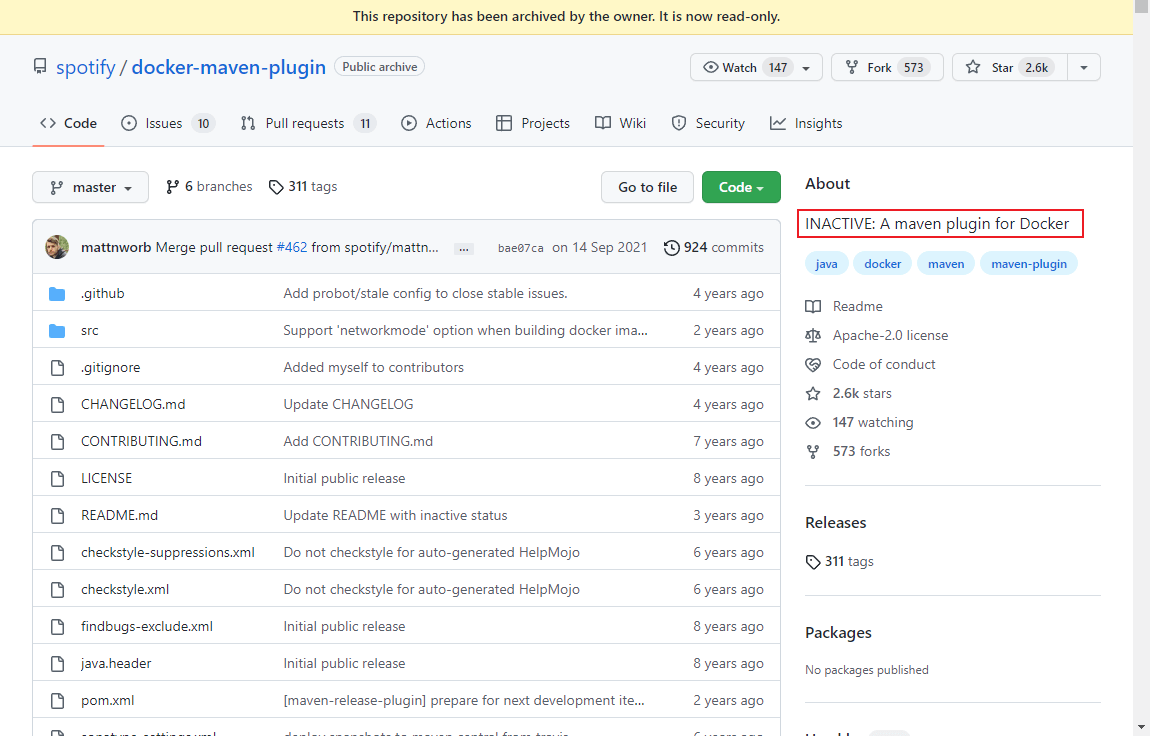Click the book icon beside Readme

tap(813, 306)
